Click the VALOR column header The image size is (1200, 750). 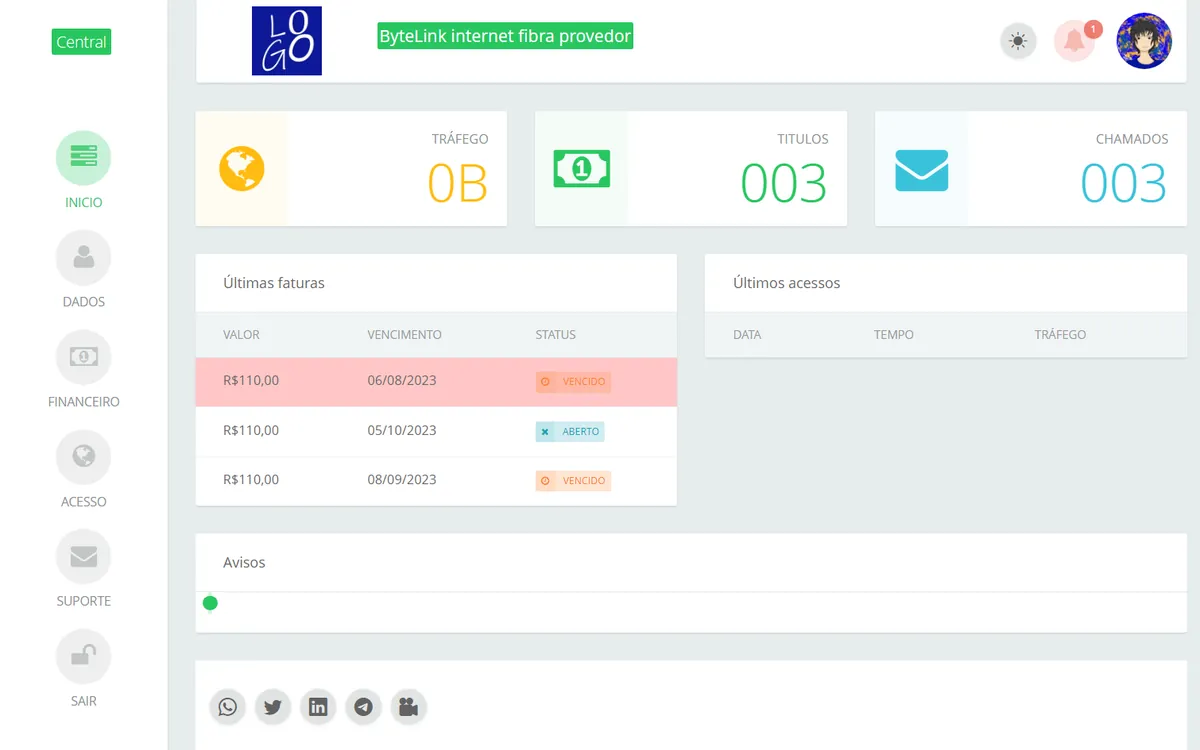click(x=241, y=335)
